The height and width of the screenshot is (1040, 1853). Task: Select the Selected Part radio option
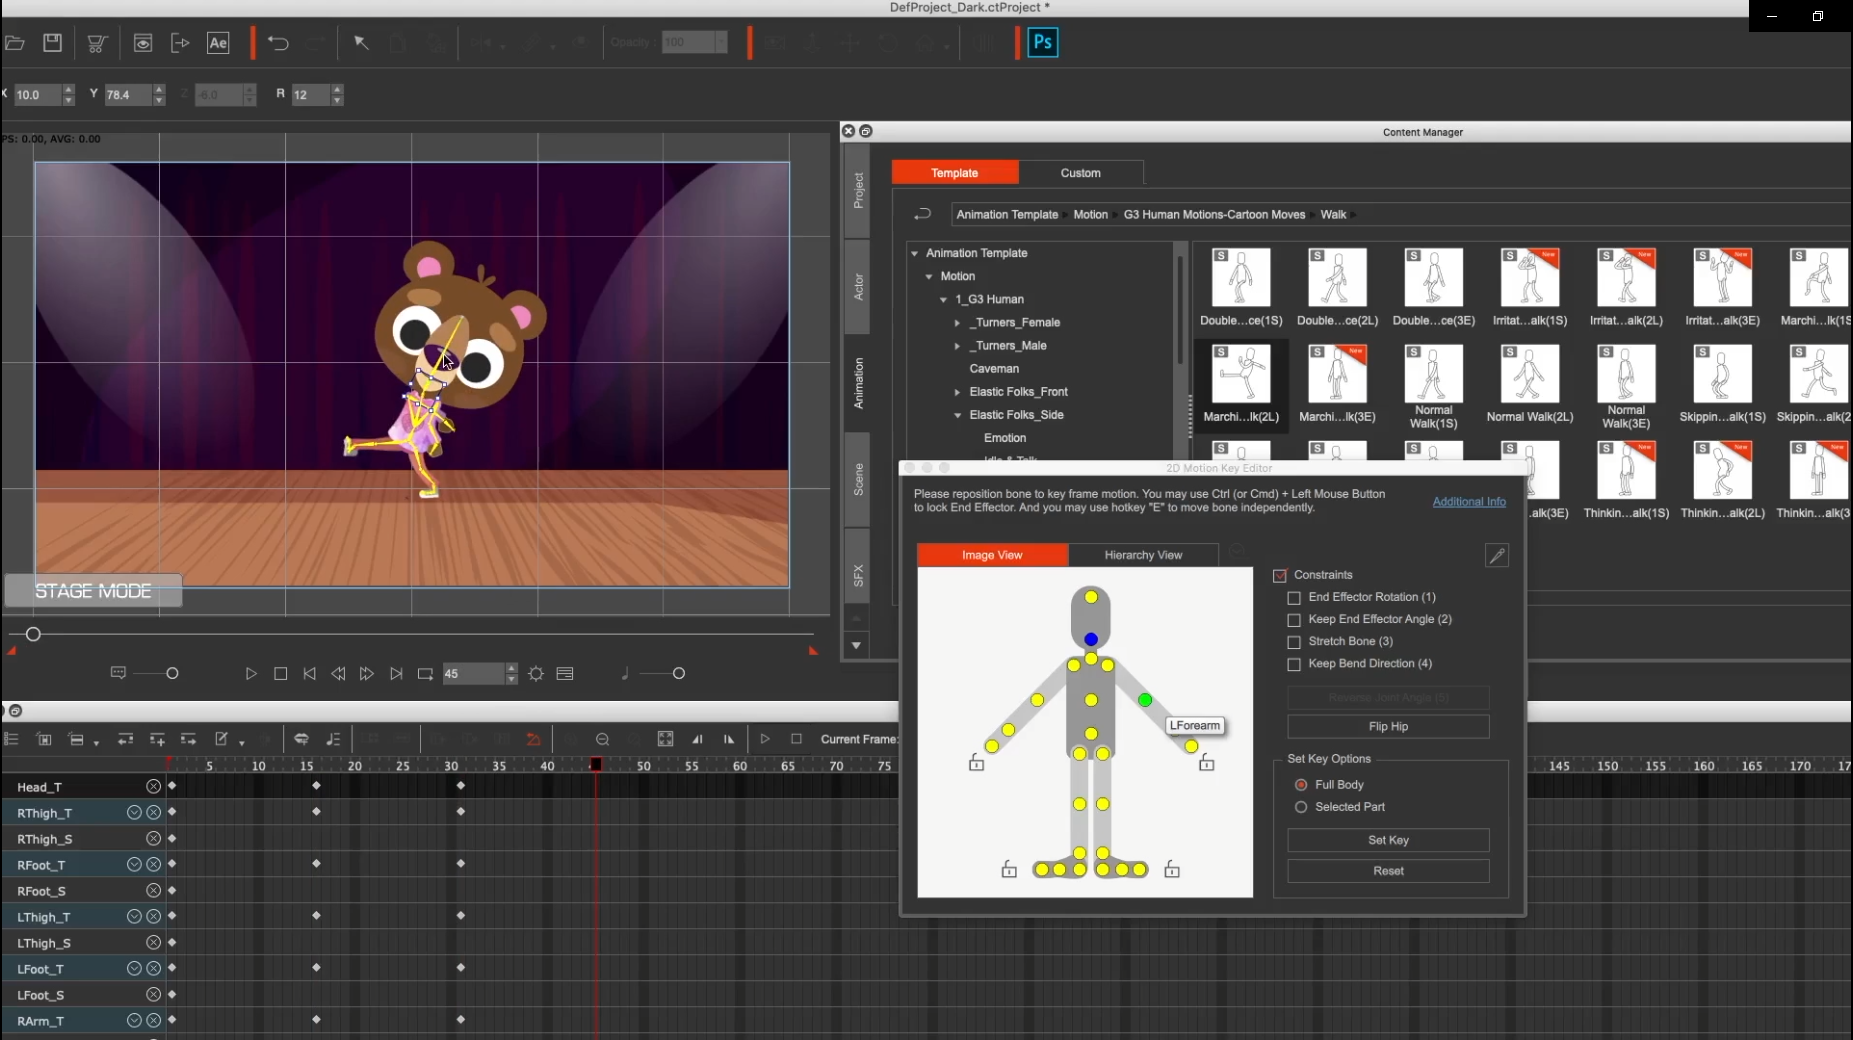(1301, 807)
